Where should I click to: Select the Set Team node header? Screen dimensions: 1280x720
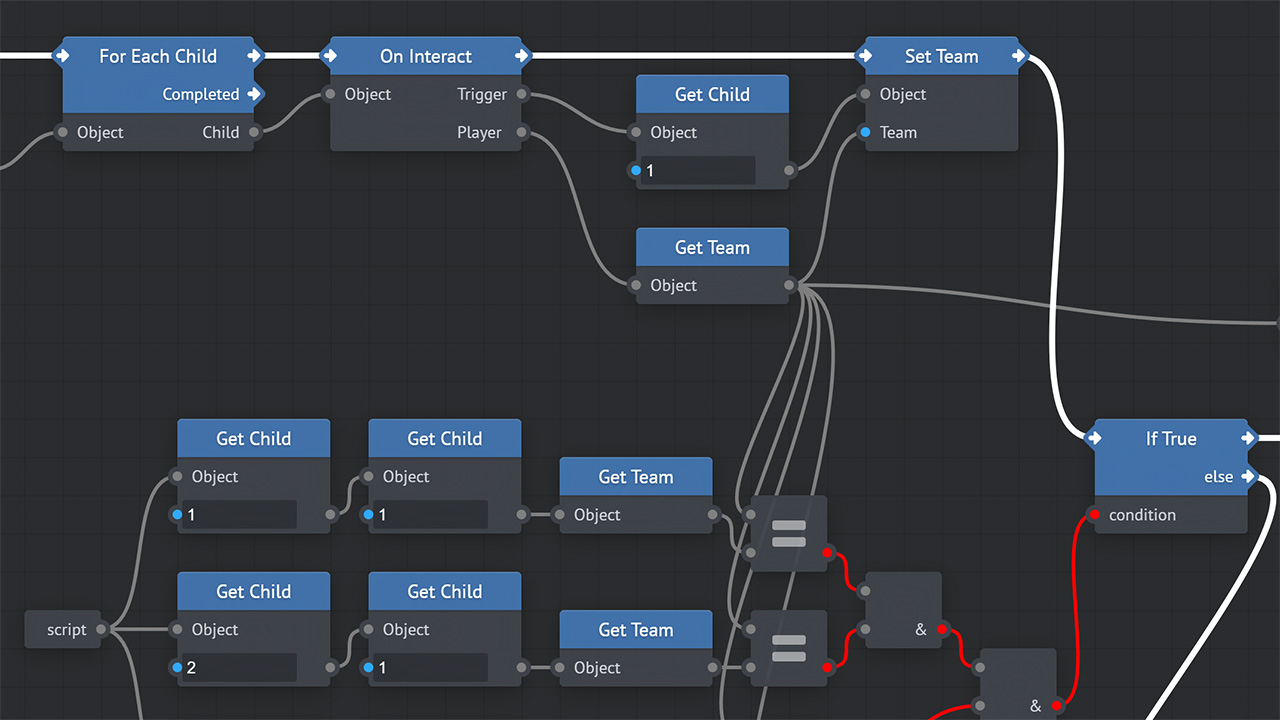(941, 56)
